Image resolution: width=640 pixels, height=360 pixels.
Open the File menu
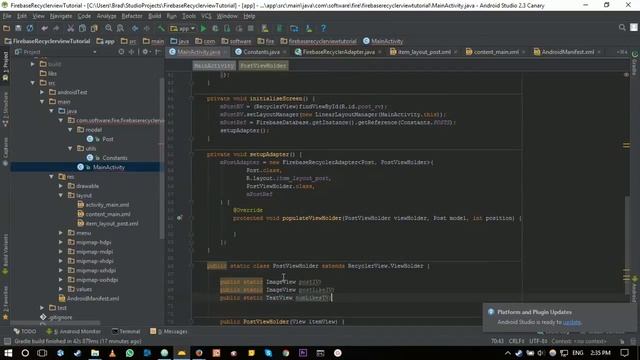coord(7,16)
